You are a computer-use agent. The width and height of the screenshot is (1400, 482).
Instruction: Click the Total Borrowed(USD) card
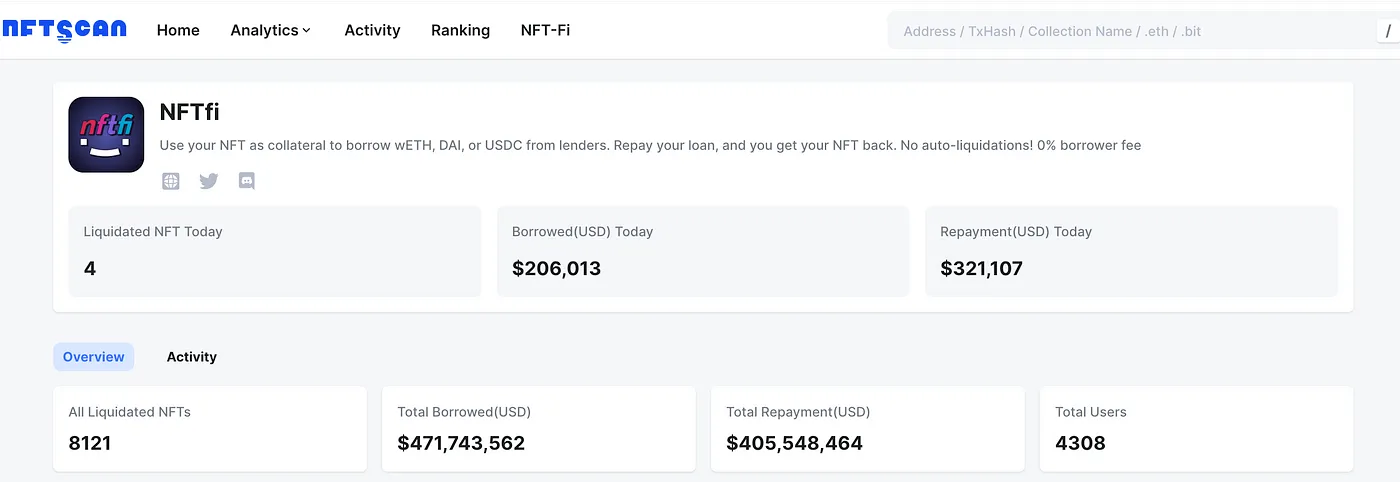coord(538,429)
